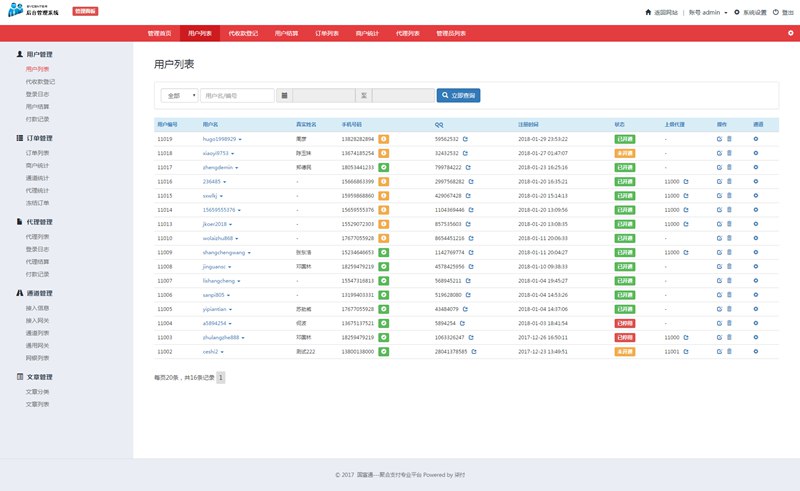Expand the admin account dropdown
The image size is (800, 491).
(705, 12)
